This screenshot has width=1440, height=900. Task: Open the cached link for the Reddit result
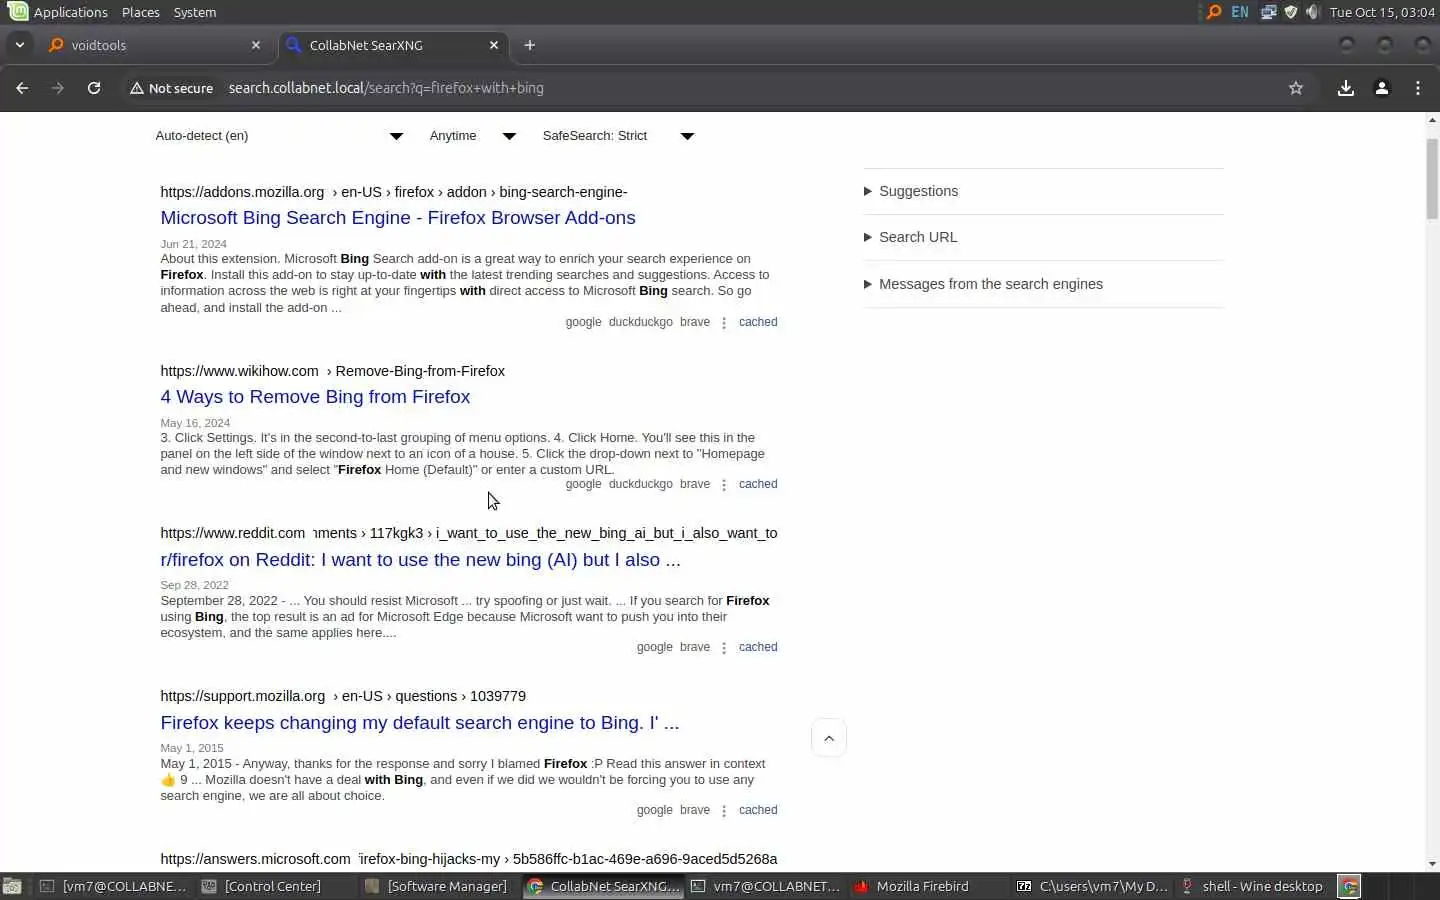pyautogui.click(x=758, y=647)
